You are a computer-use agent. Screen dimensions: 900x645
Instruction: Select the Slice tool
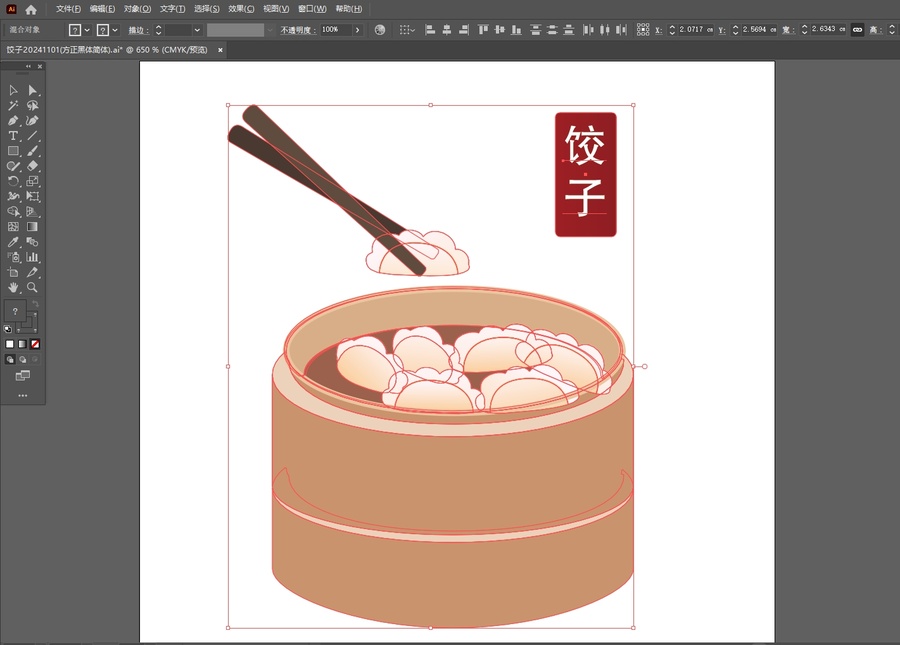pyautogui.click(x=32, y=273)
